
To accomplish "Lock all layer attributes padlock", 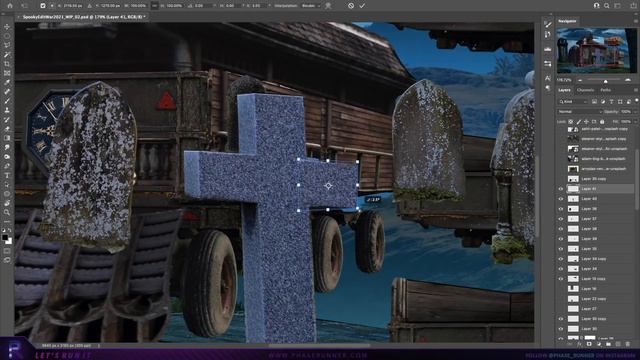I will 602,122.
